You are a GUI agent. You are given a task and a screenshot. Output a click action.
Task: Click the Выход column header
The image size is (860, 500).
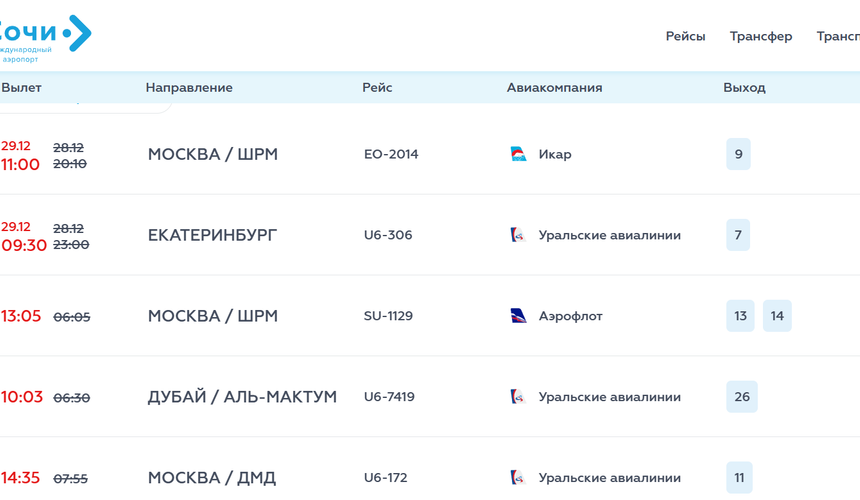pyautogui.click(x=744, y=88)
